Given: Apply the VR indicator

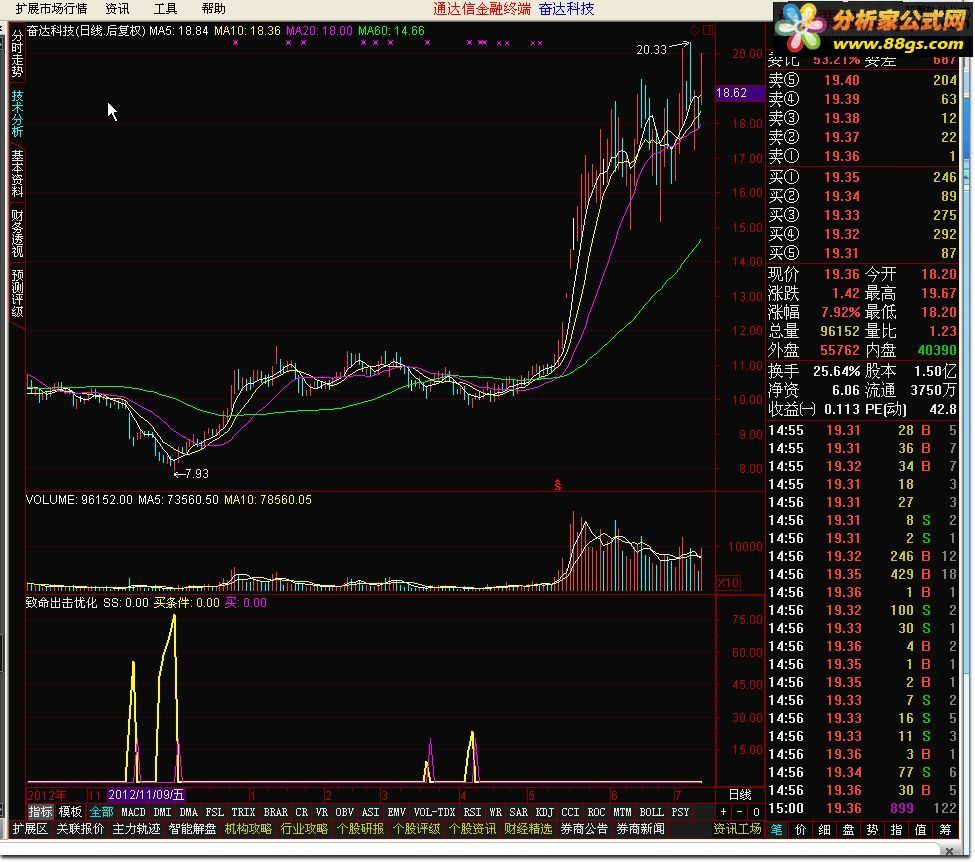Looking at the screenshot, I should 321,812.
